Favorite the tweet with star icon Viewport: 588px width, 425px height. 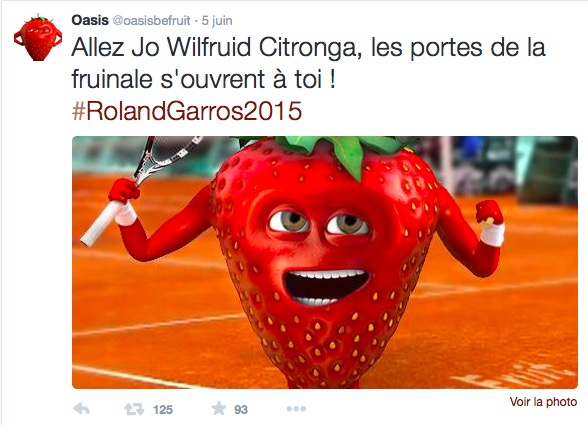pyautogui.click(x=219, y=408)
